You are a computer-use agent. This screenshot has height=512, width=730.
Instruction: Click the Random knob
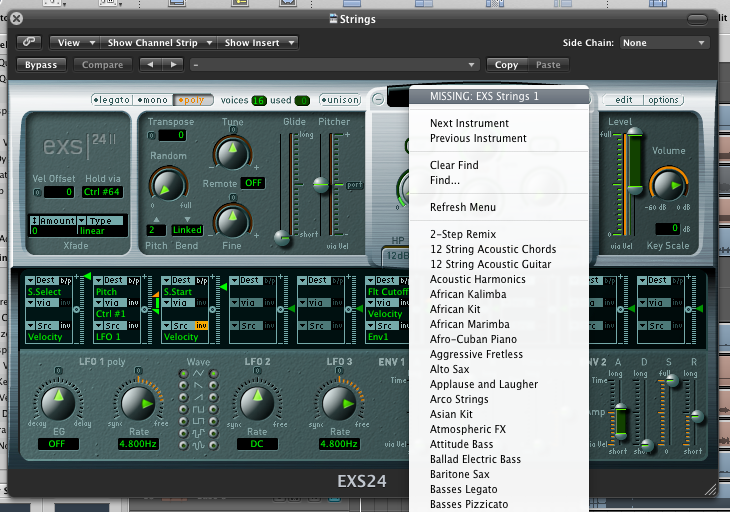[167, 186]
